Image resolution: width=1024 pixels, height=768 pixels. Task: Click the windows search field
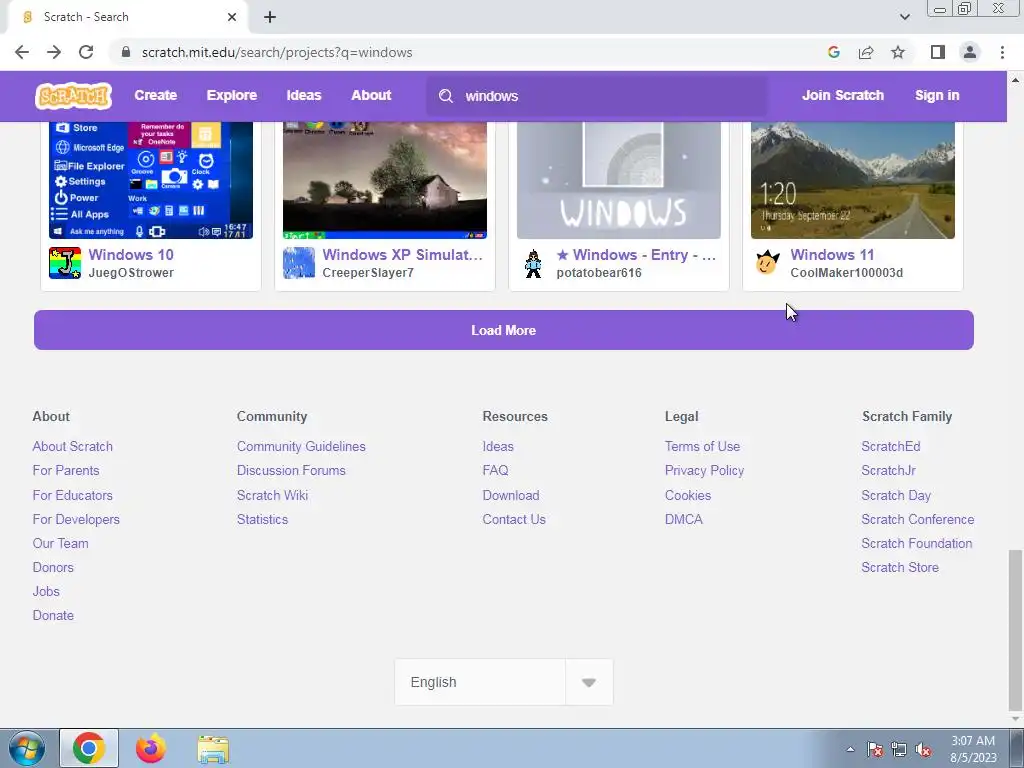[598, 96]
